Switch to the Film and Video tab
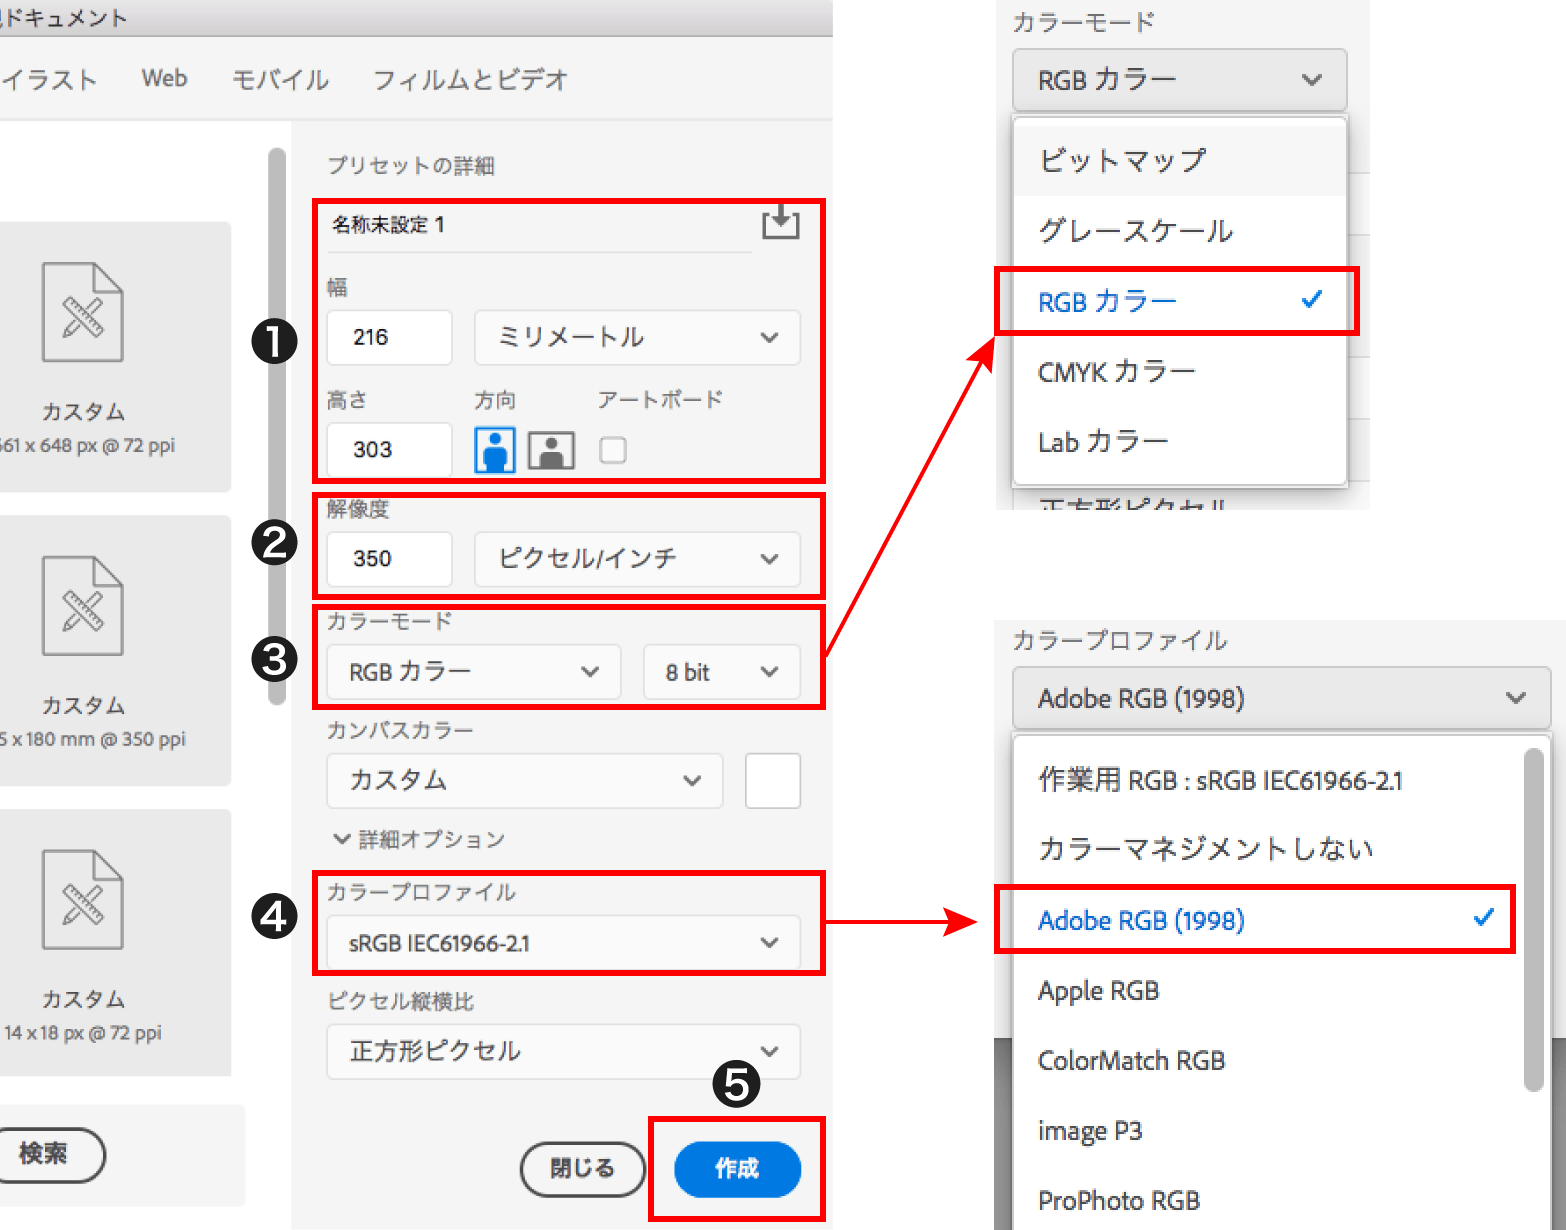The image size is (1566, 1230). click(x=470, y=80)
